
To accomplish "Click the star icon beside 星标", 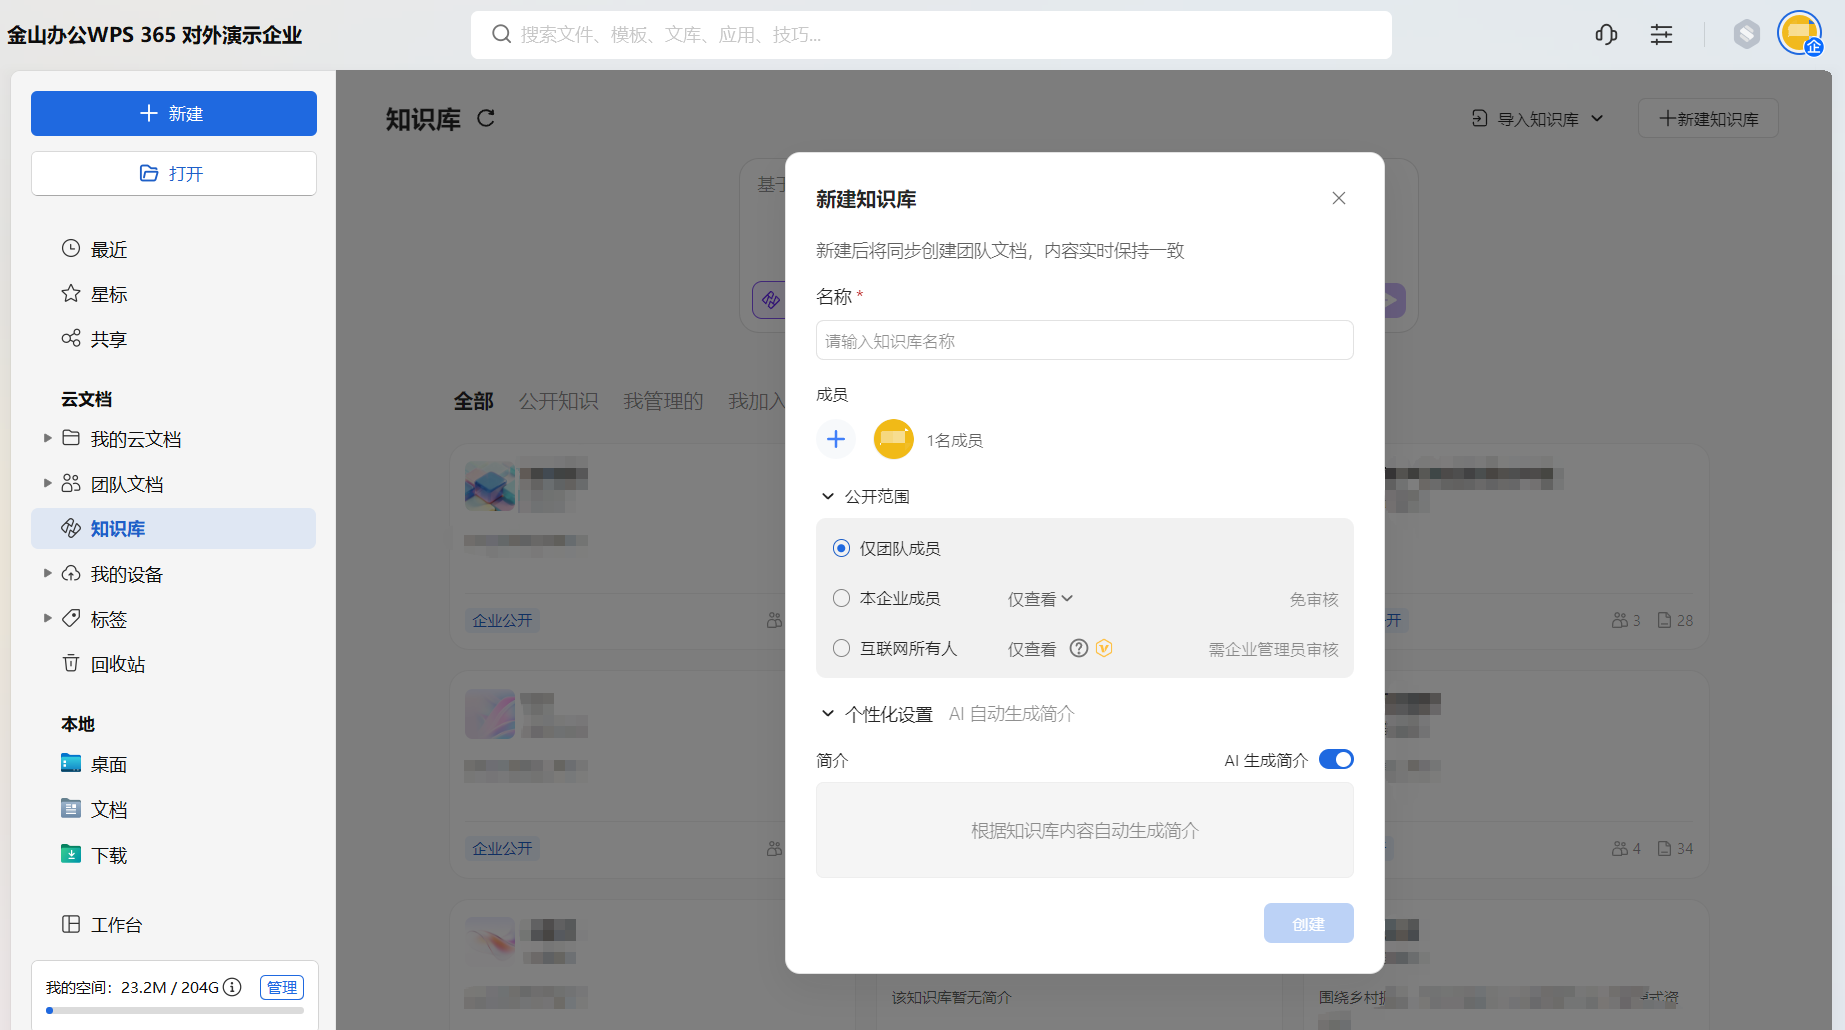I will (71, 293).
